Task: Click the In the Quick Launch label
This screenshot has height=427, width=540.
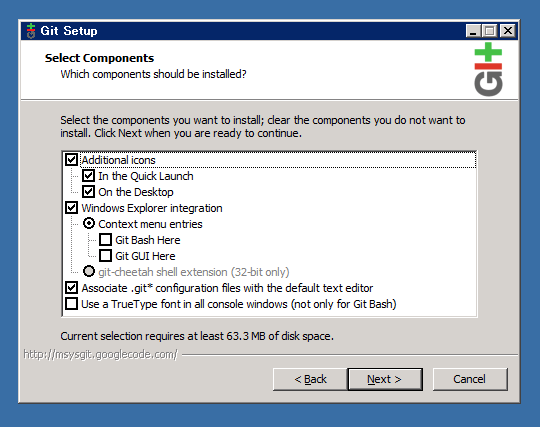Action: pyautogui.click(x=146, y=176)
